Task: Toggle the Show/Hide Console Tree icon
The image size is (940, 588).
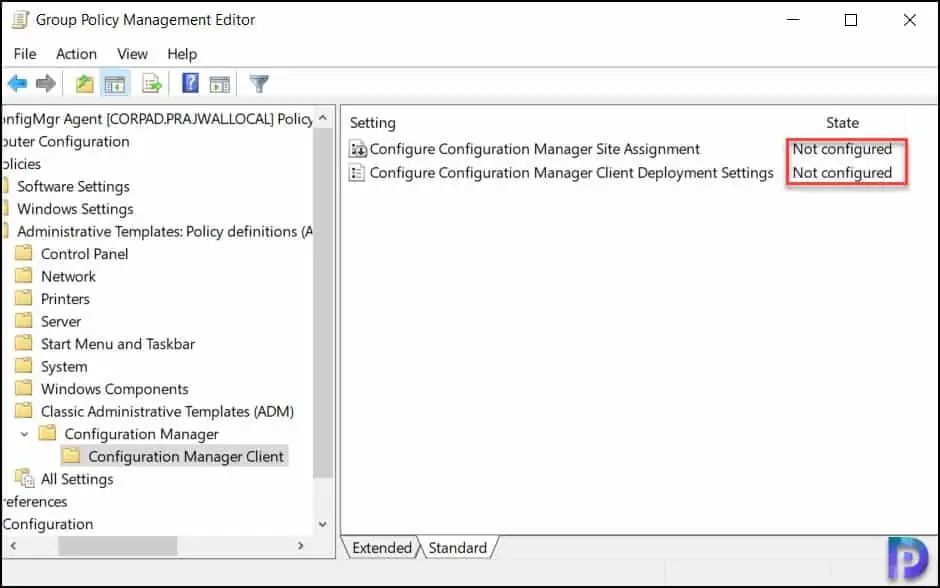Action: pyautogui.click(x=115, y=84)
